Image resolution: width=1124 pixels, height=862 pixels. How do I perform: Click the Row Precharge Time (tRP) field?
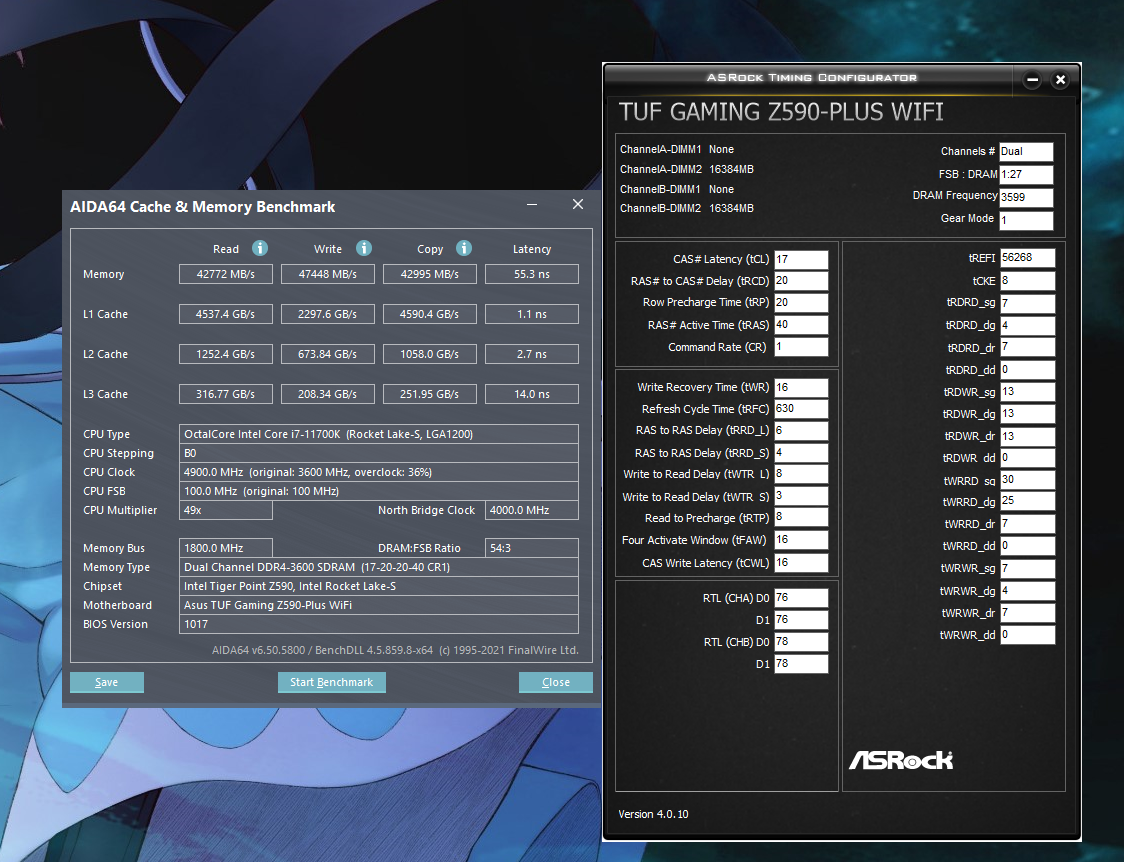coord(801,302)
